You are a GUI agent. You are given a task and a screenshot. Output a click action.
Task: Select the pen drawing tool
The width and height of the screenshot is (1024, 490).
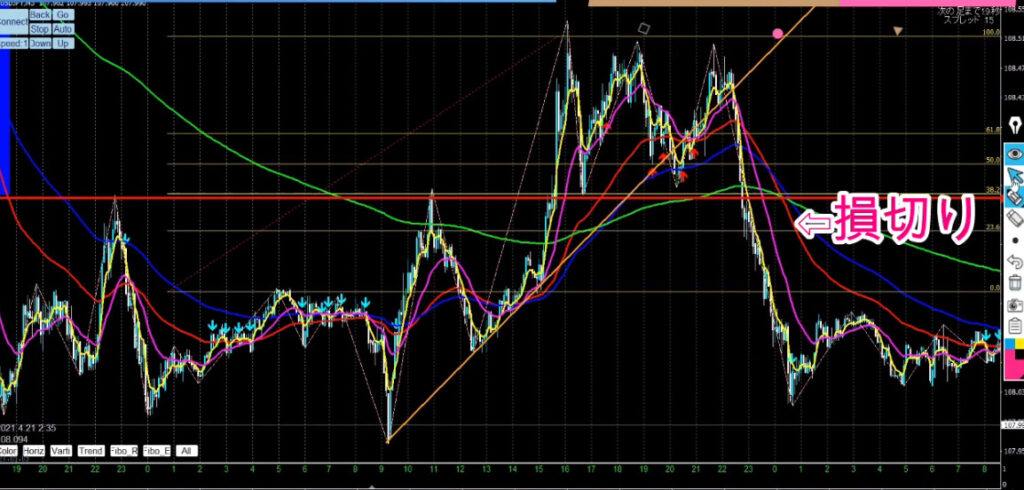(x=1015, y=125)
